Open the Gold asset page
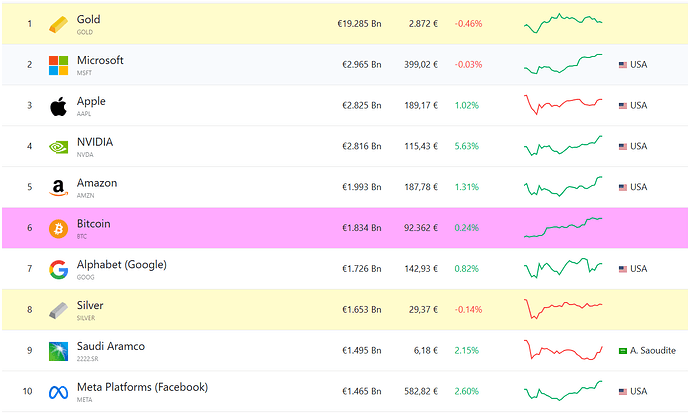The width and height of the screenshot is (690, 414). pyautogui.click(x=88, y=19)
